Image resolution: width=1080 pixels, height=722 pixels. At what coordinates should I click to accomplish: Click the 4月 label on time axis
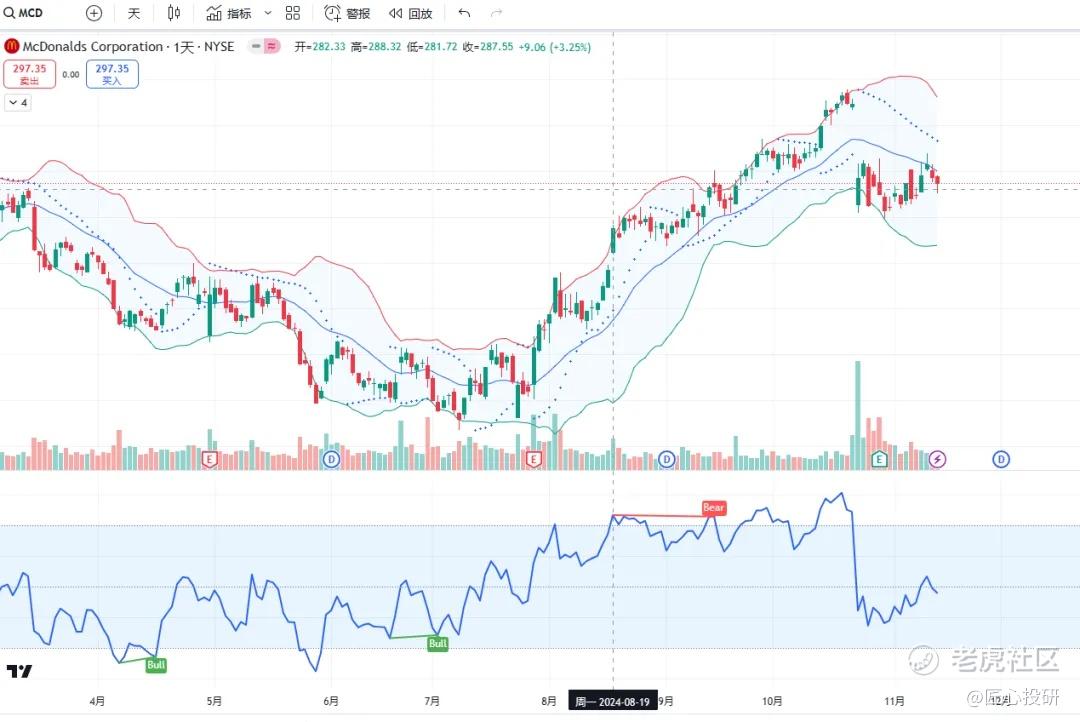click(97, 701)
